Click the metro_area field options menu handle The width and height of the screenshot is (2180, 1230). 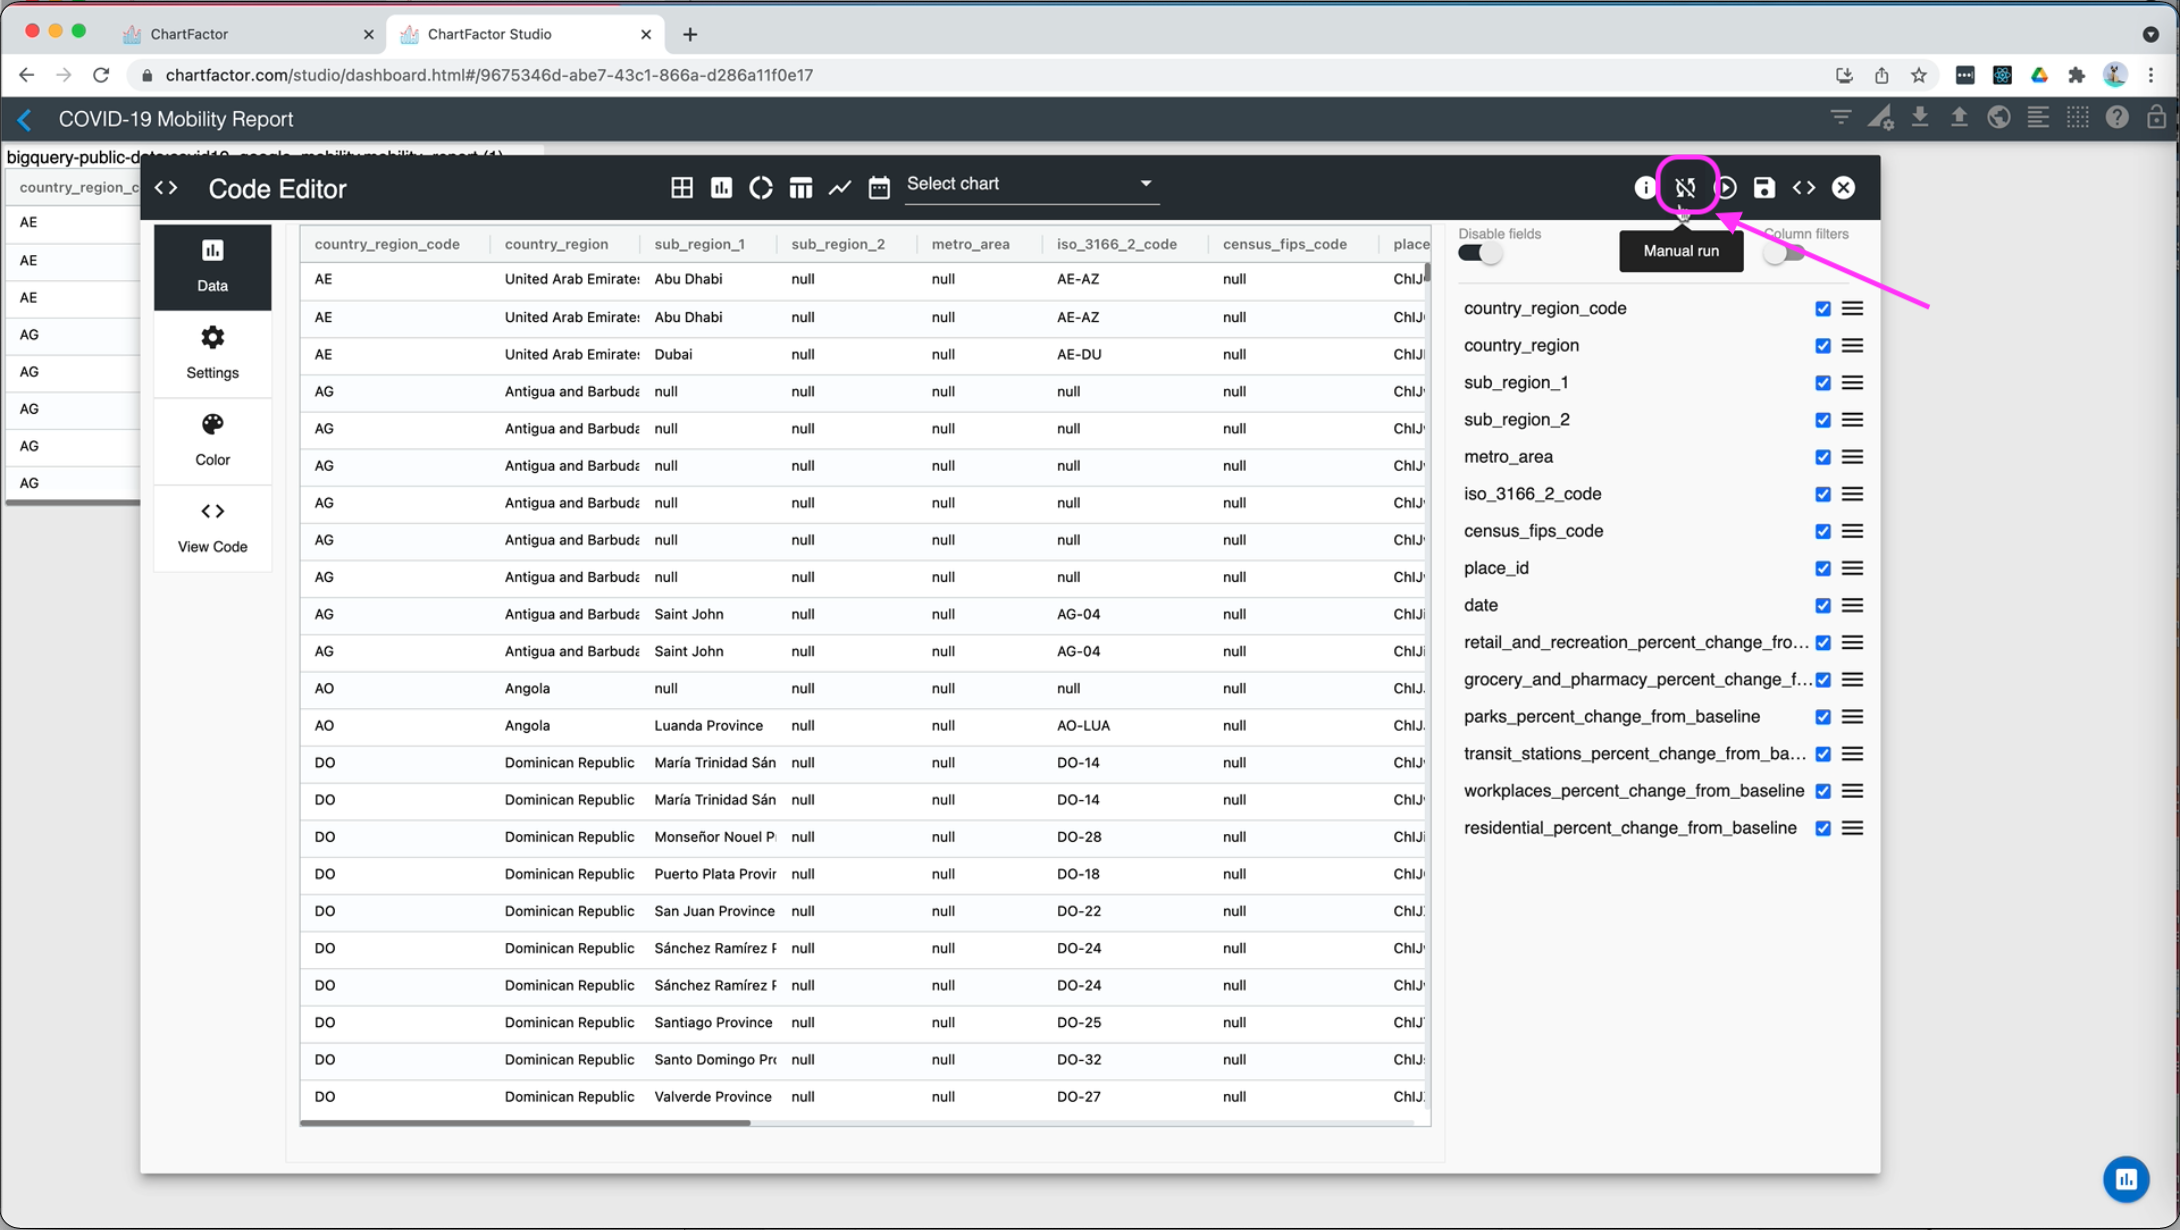pos(1852,457)
